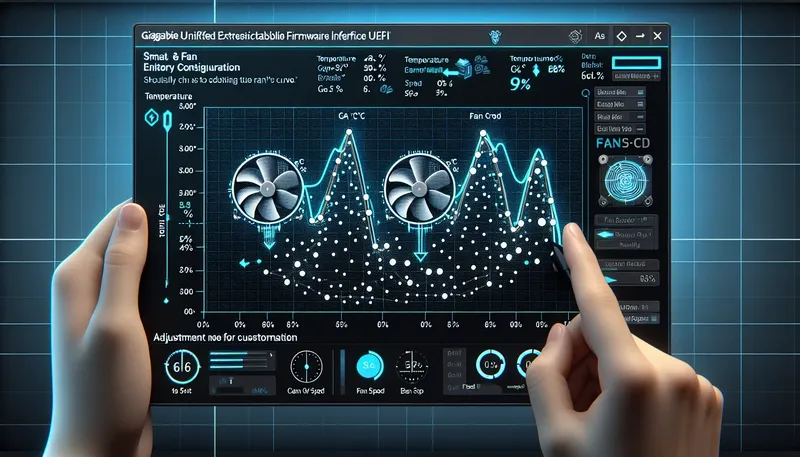
Task: Click the cyan up-down arrow icon beside 68%
Action: coord(536,70)
